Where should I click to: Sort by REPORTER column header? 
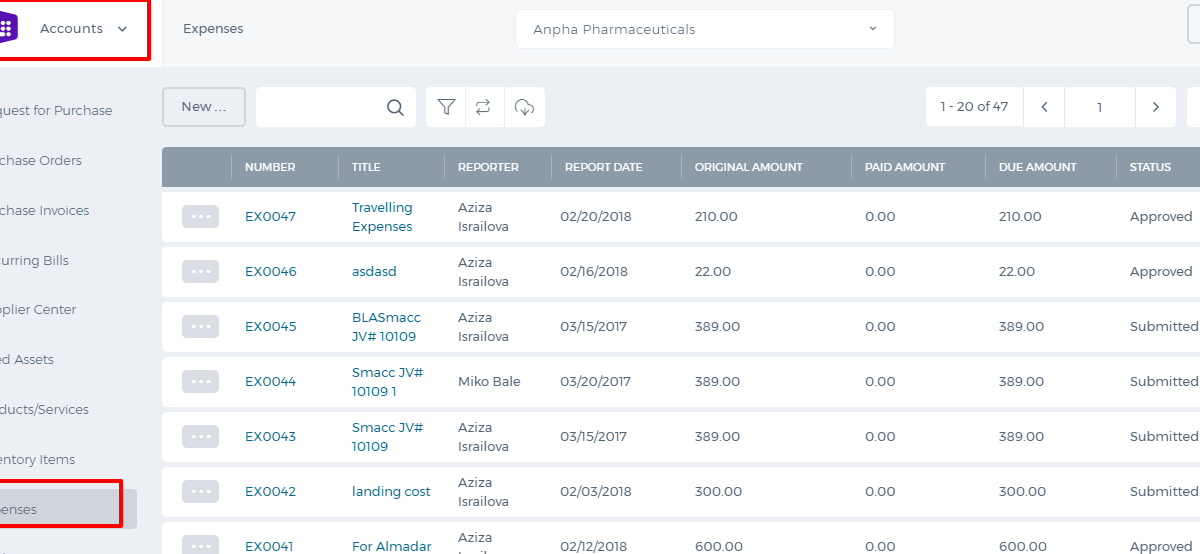(x=488, y=167)
